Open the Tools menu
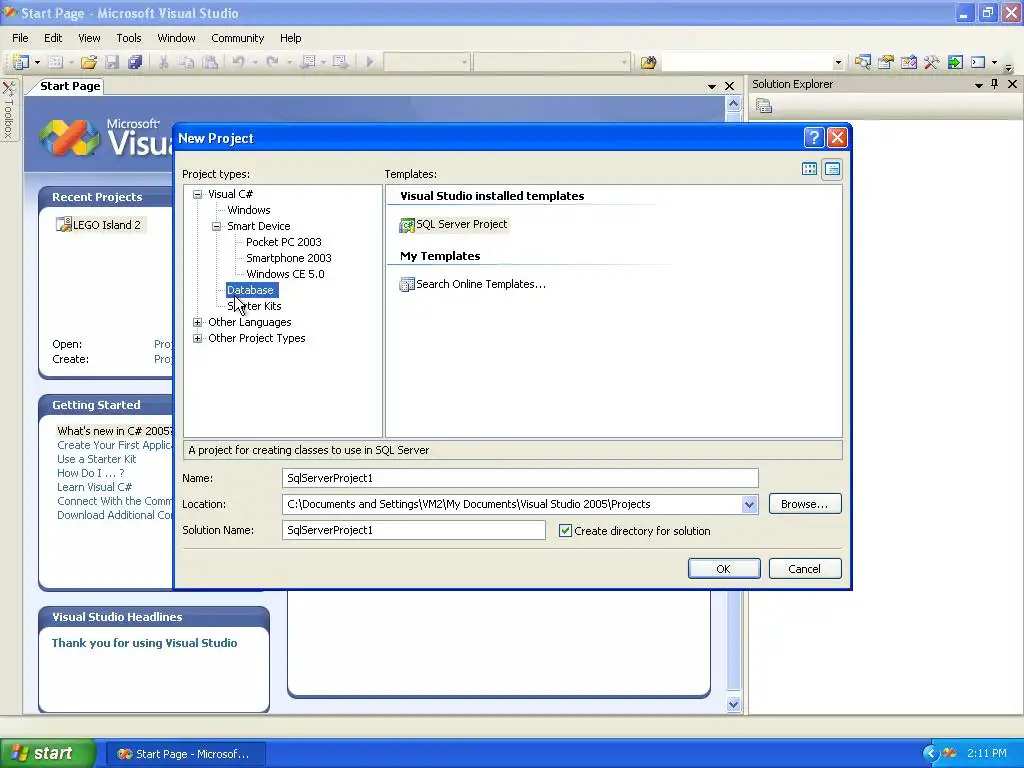This screenshot has height=768, width=1024. pos(129,38)
